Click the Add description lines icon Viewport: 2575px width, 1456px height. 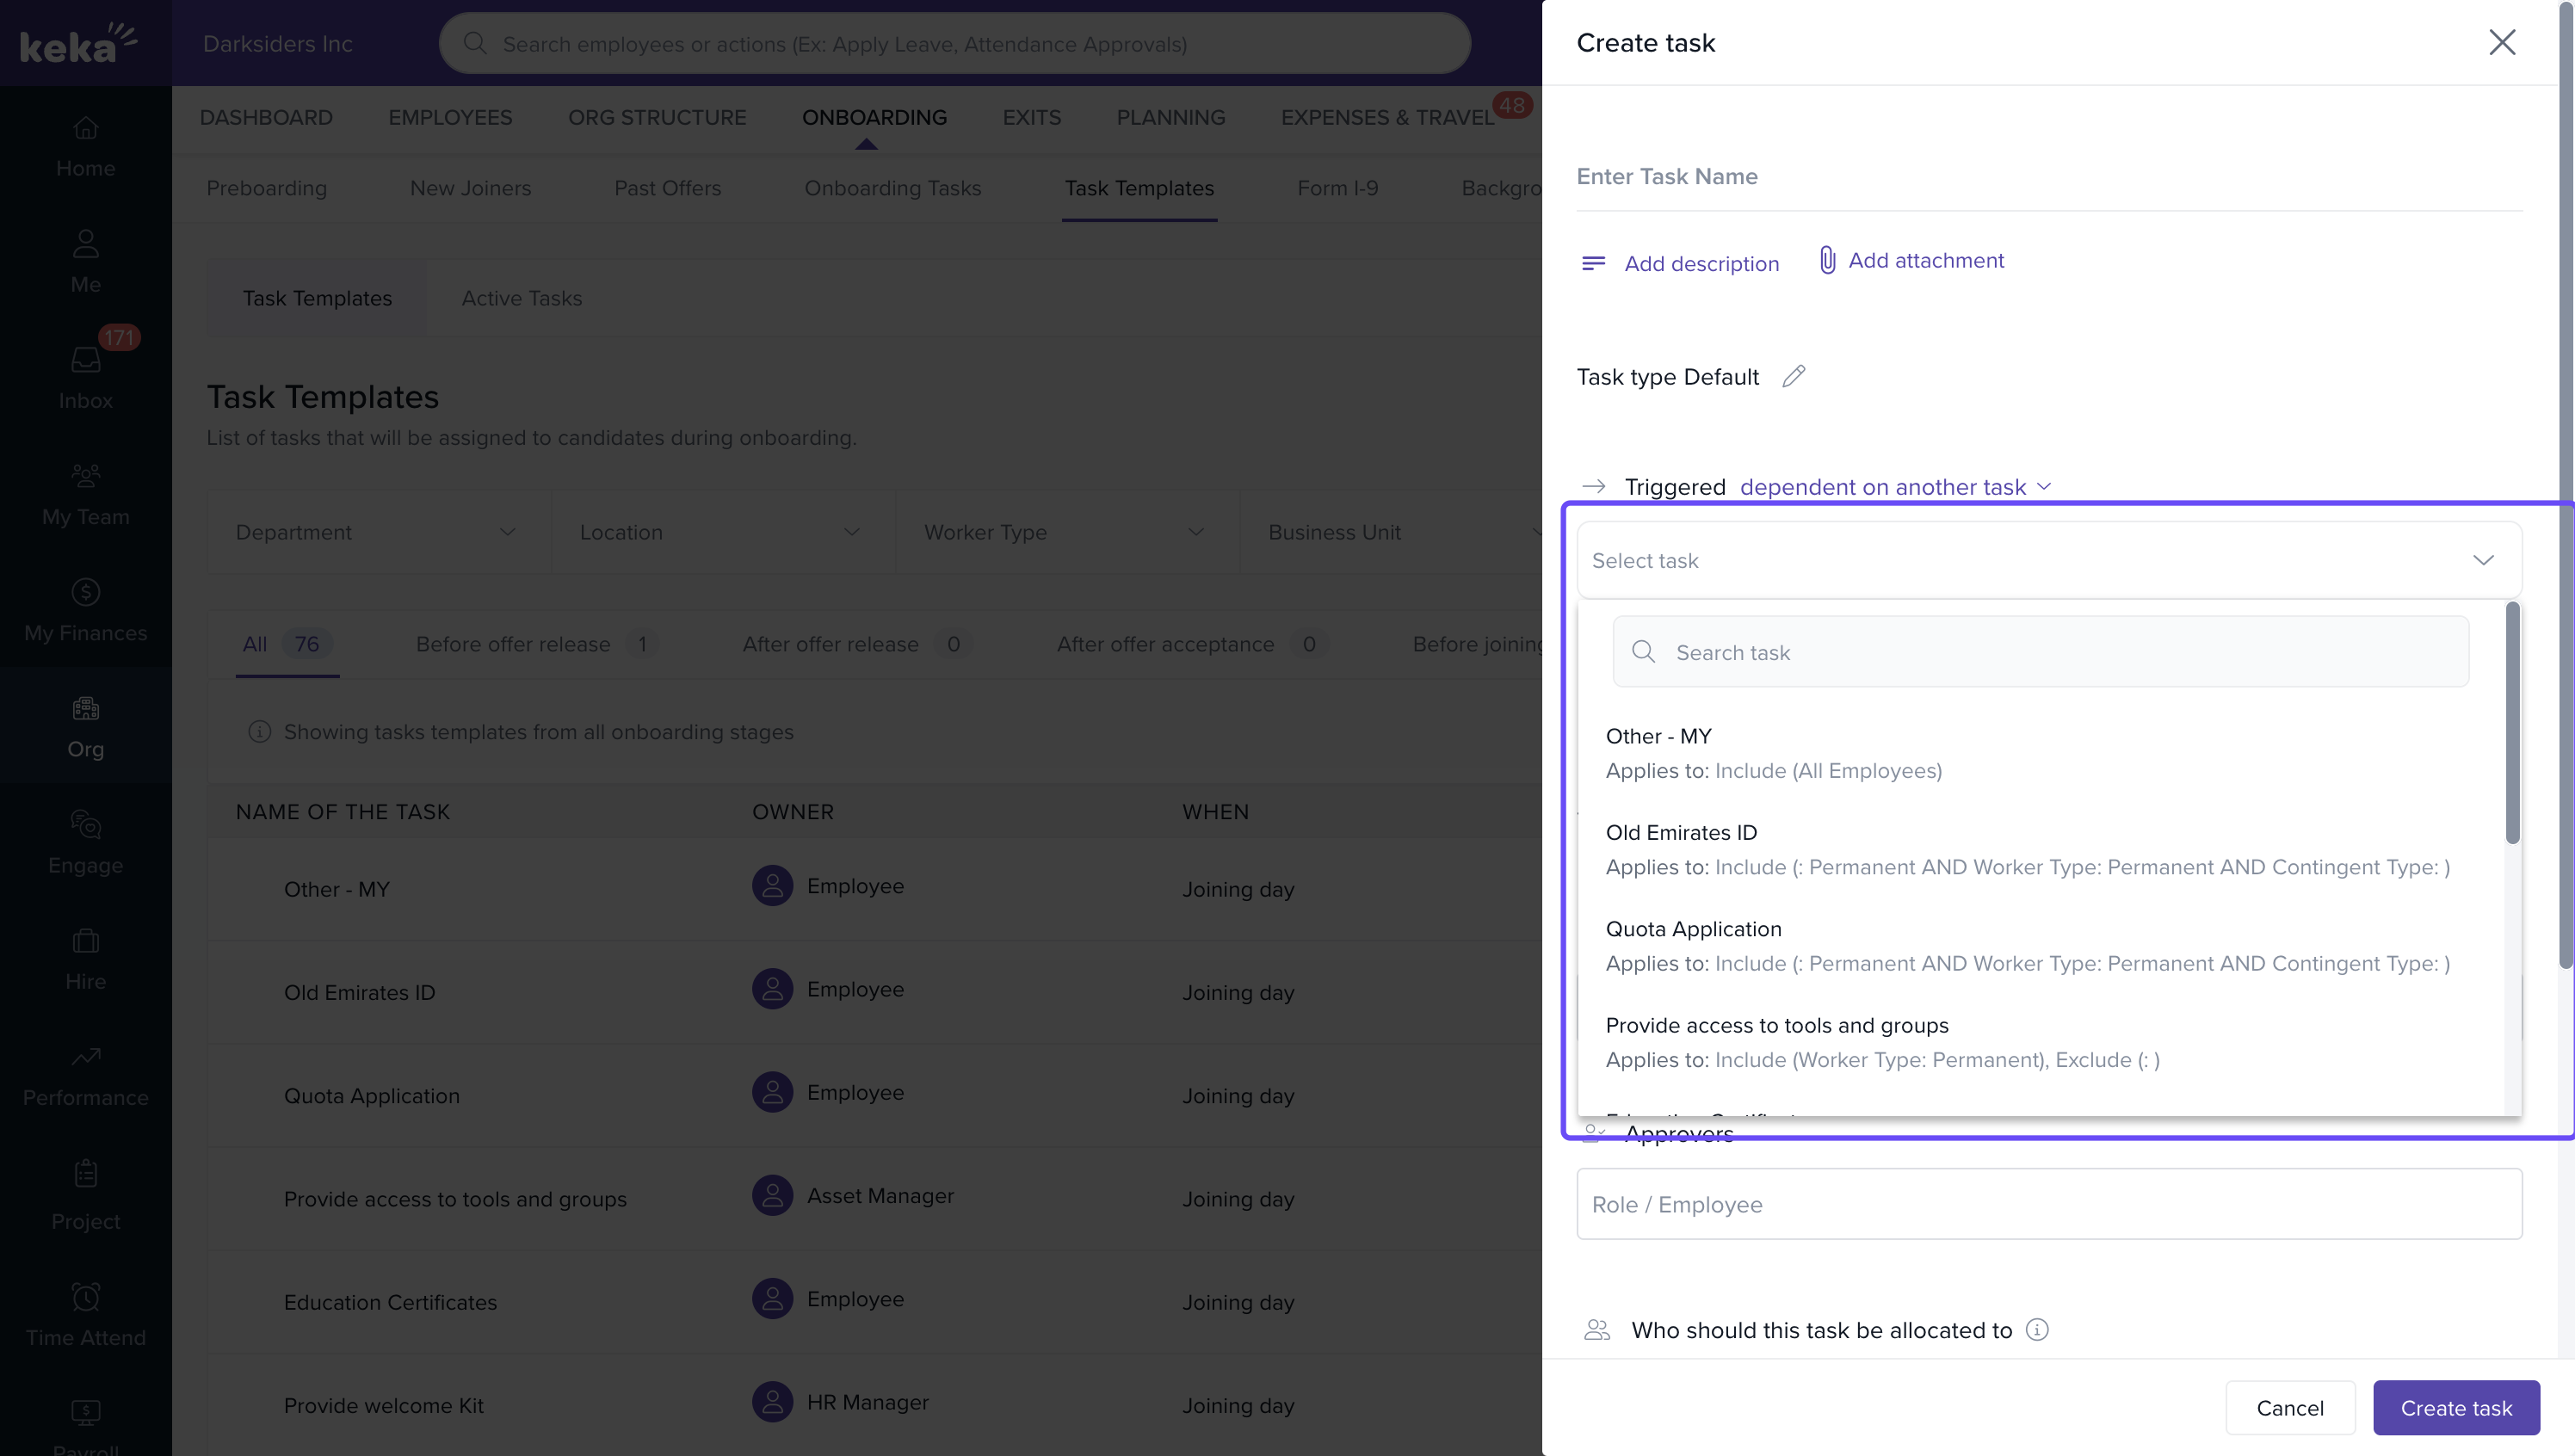1593,263
